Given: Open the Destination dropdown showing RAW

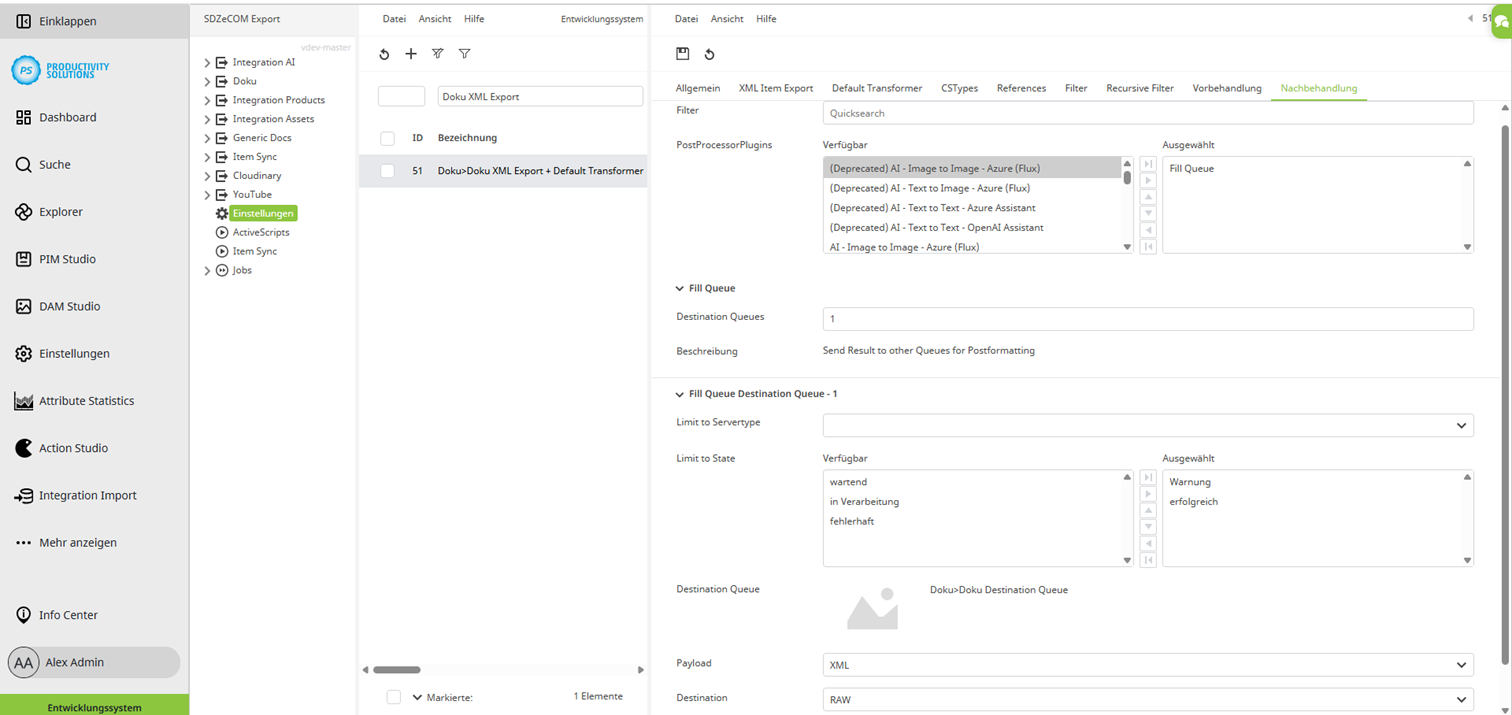Looking at the screenshot, I should click(x=1148, y=699).
